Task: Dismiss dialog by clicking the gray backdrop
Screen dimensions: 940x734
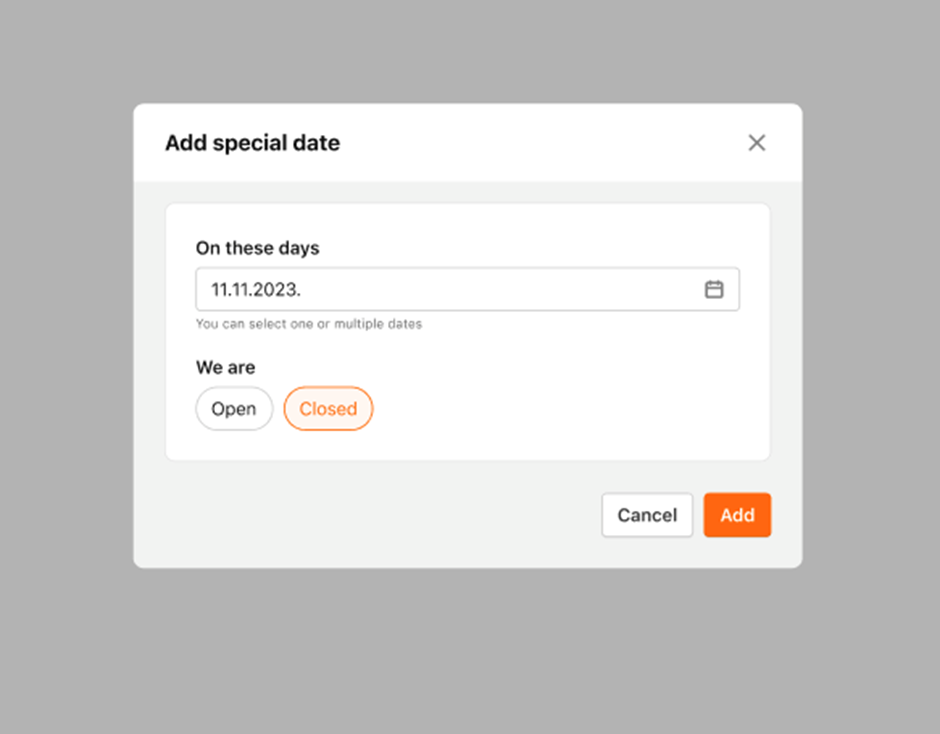Action: (468, 648)
